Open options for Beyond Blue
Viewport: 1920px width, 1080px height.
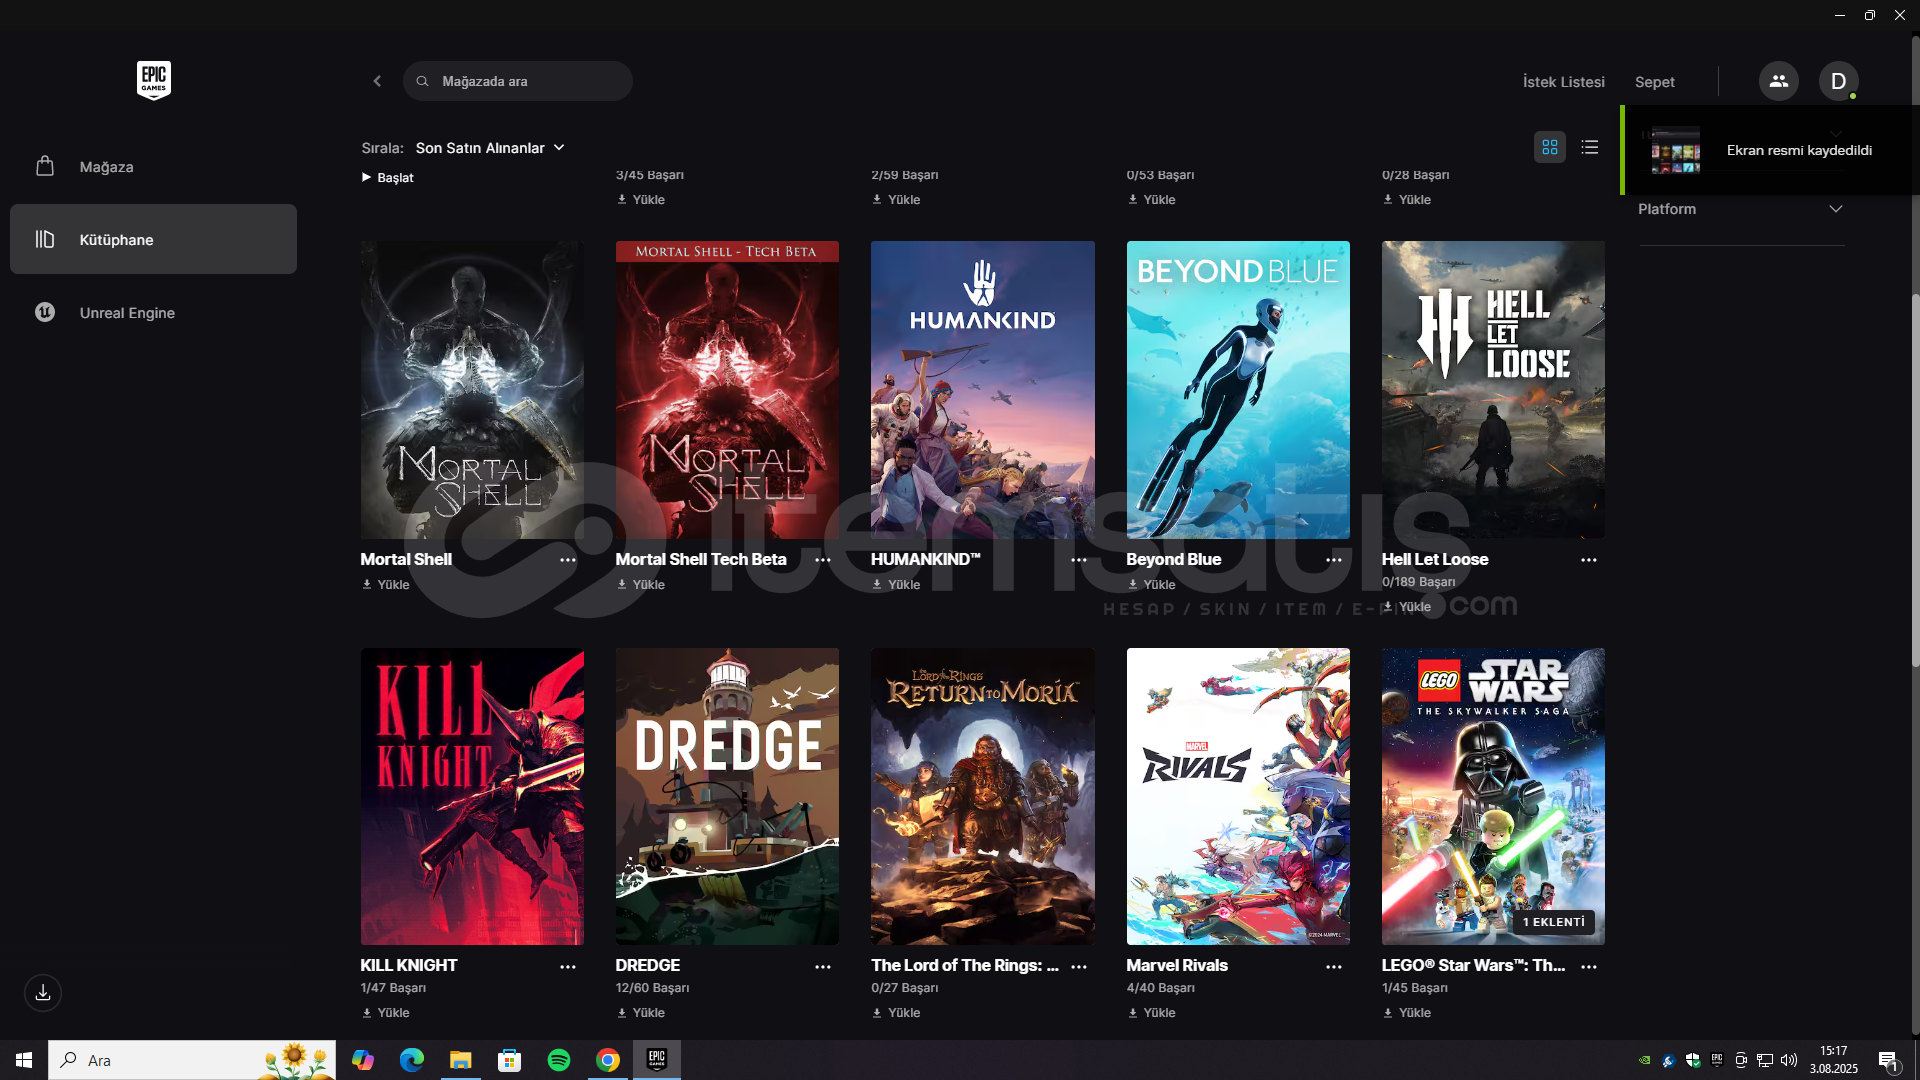click(x=1334, y=560)
